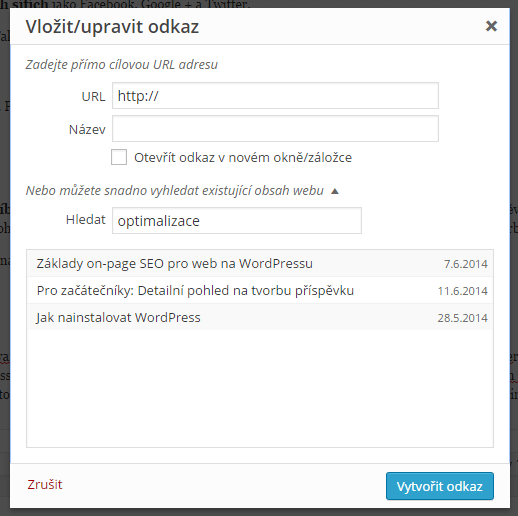Viewport: 518px width, 516px height.
Task: Choose the 'Jak nainstalovat WordPress' search result
Action: 260,317
